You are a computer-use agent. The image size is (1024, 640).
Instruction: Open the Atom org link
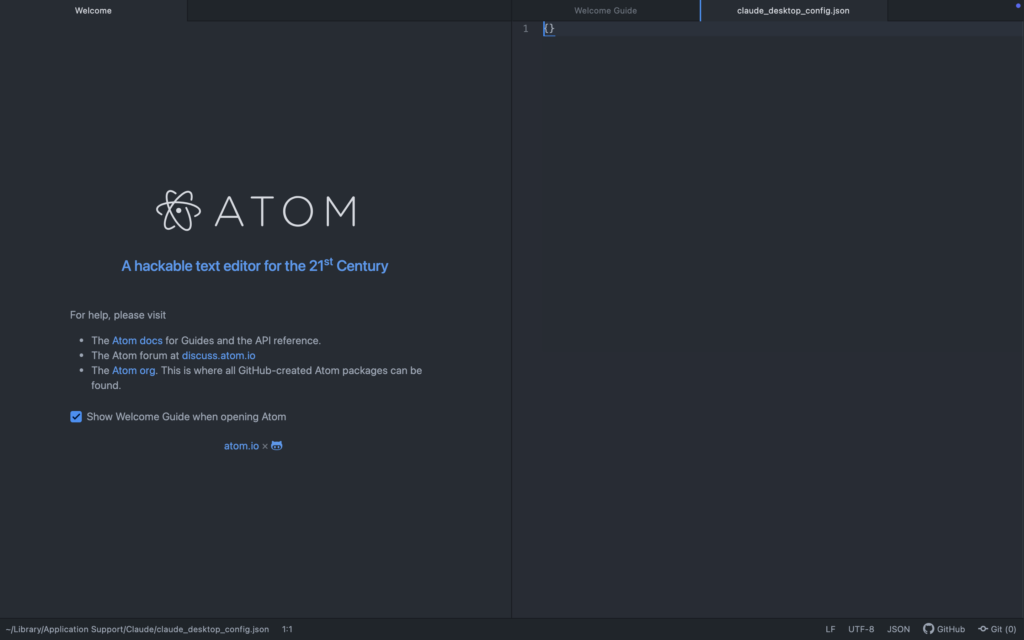(133, 370)
